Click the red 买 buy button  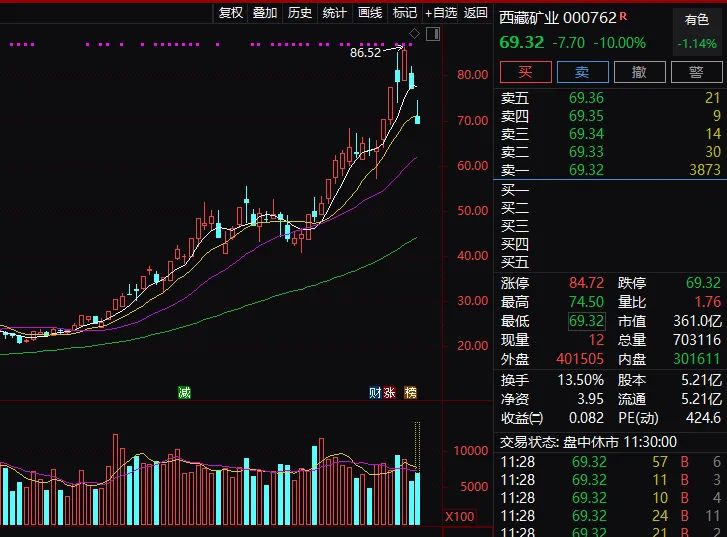point(526,72)
